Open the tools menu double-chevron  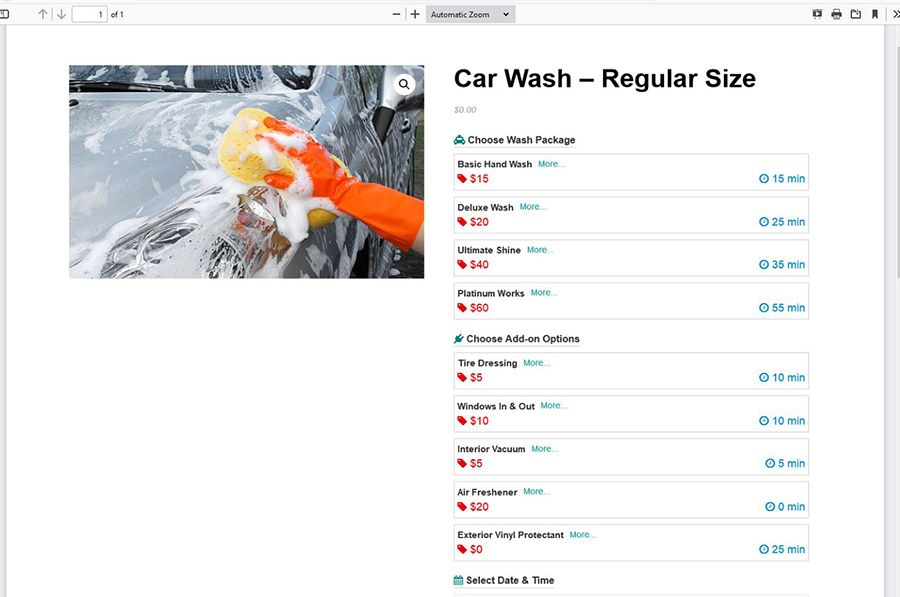(x=895, y=14)
